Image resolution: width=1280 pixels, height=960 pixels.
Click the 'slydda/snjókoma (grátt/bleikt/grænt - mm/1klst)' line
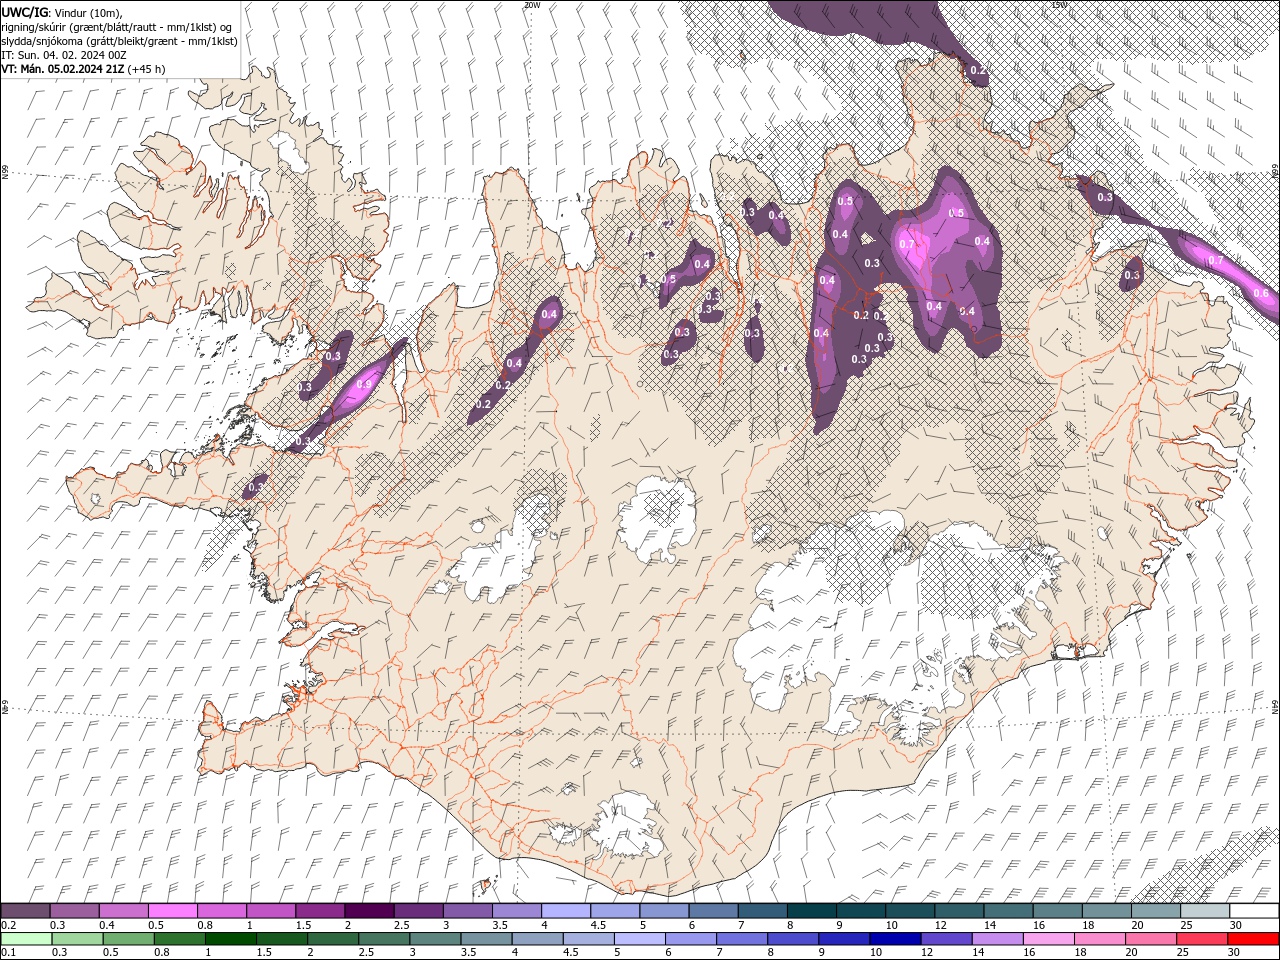click(119, 41)
